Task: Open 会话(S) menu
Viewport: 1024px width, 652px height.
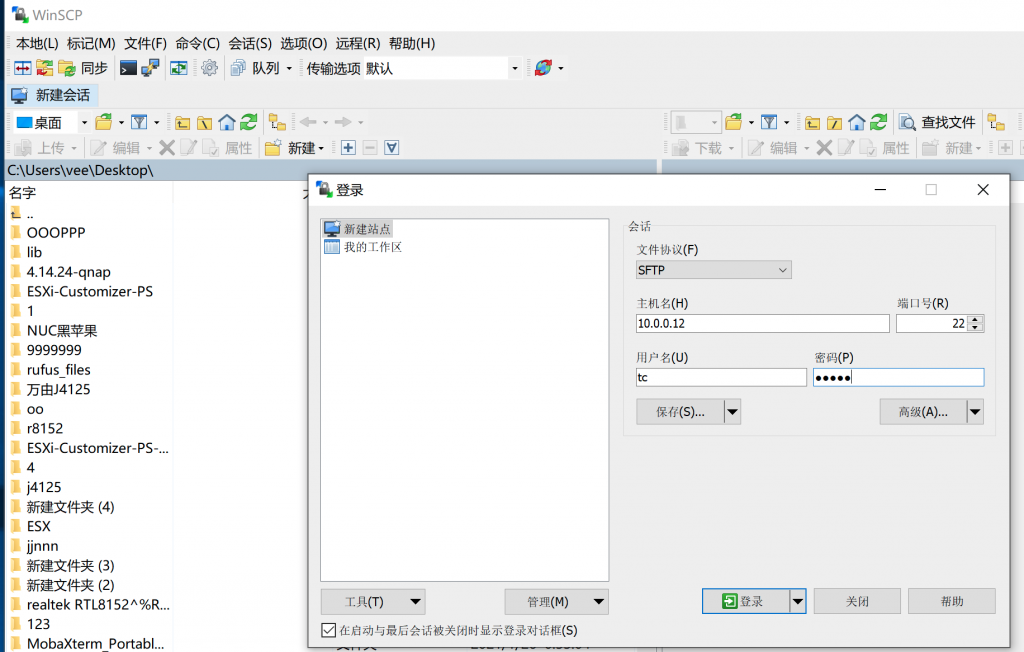Action: (250, 44)
